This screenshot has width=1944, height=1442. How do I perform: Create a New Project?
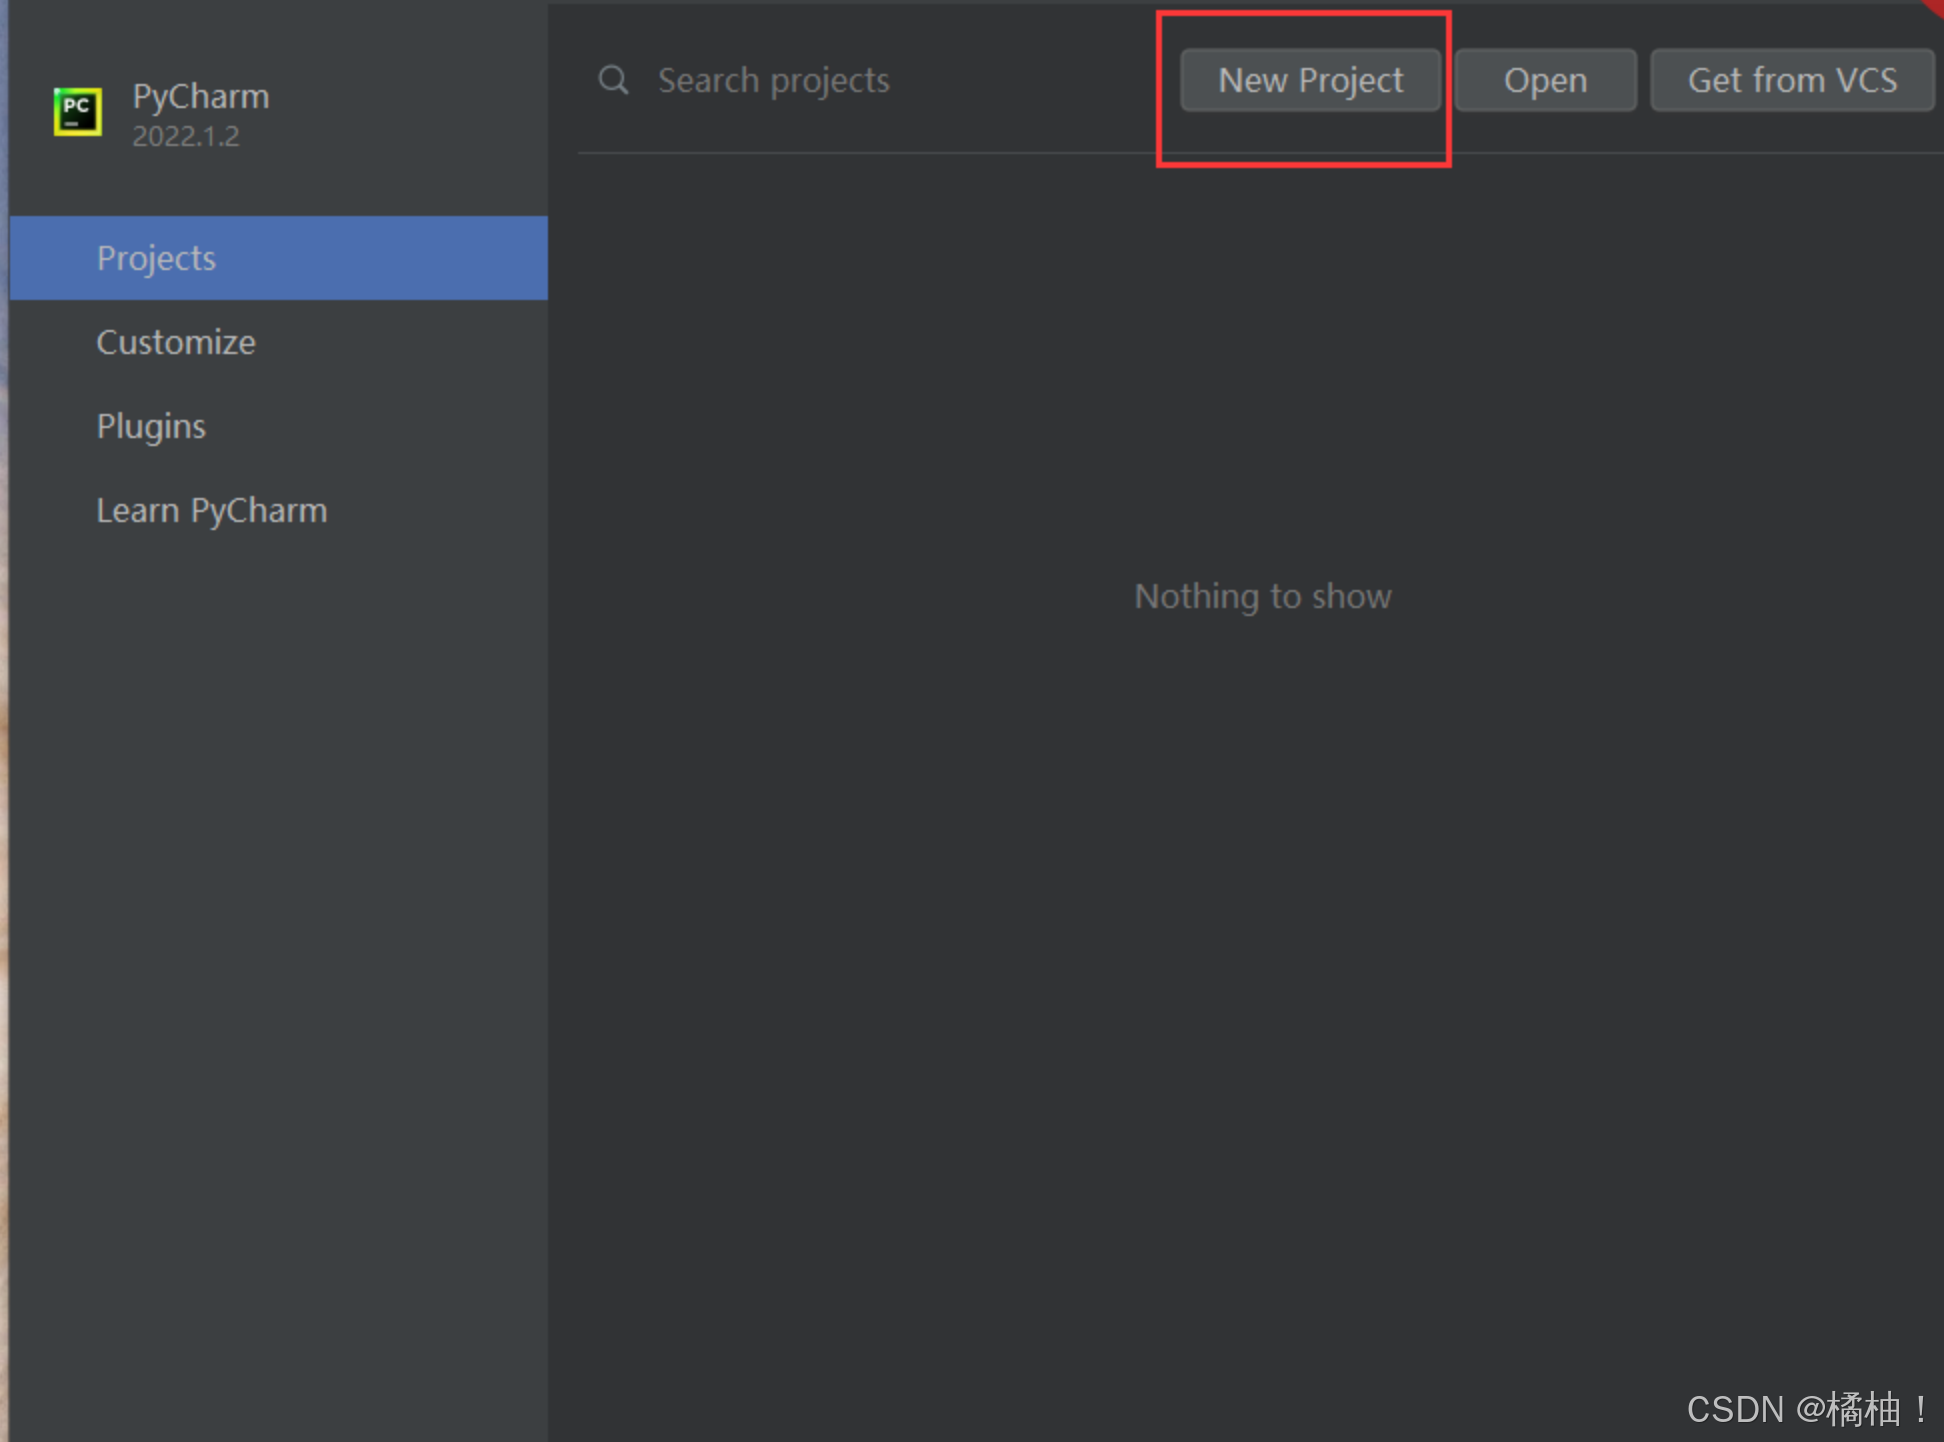1309,80
